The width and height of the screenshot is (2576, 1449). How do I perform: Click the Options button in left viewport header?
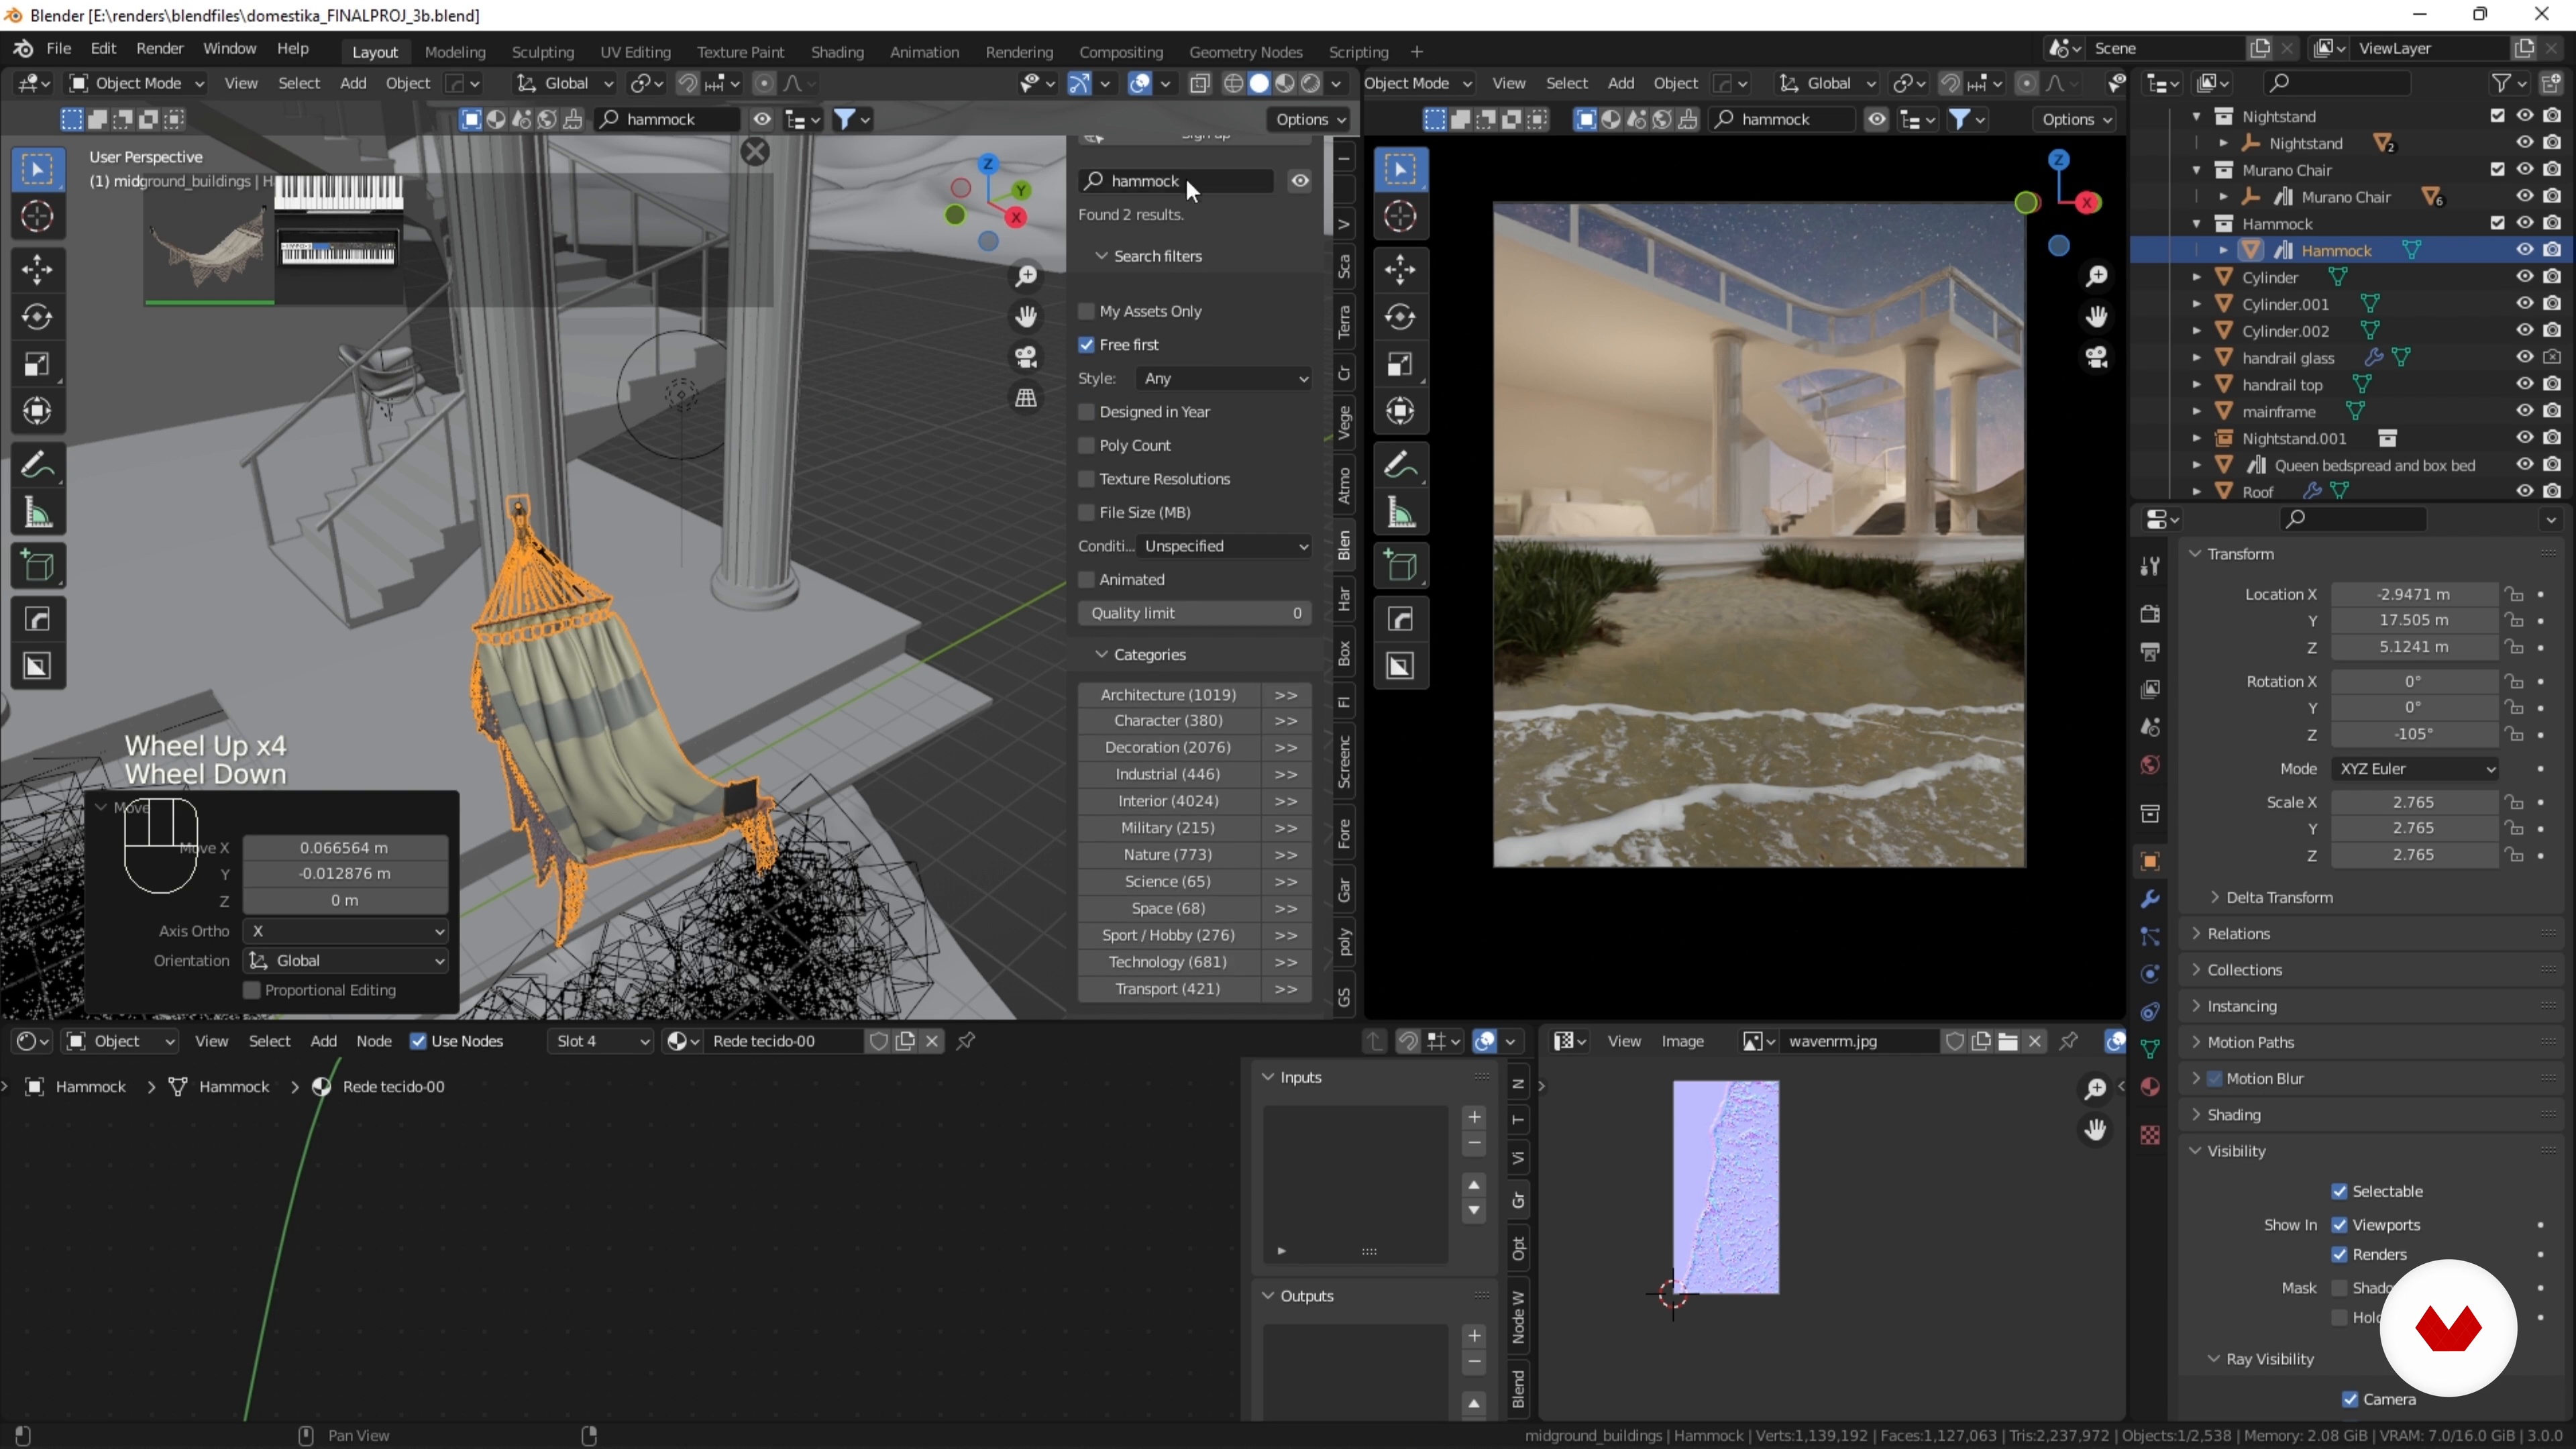pyautogui.click(x=1311, y=119)
